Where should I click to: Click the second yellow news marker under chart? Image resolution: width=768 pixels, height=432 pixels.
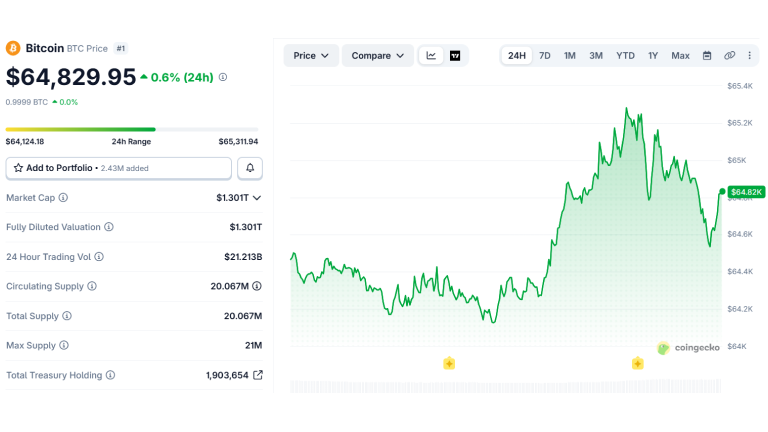click(x=637, y=363)
